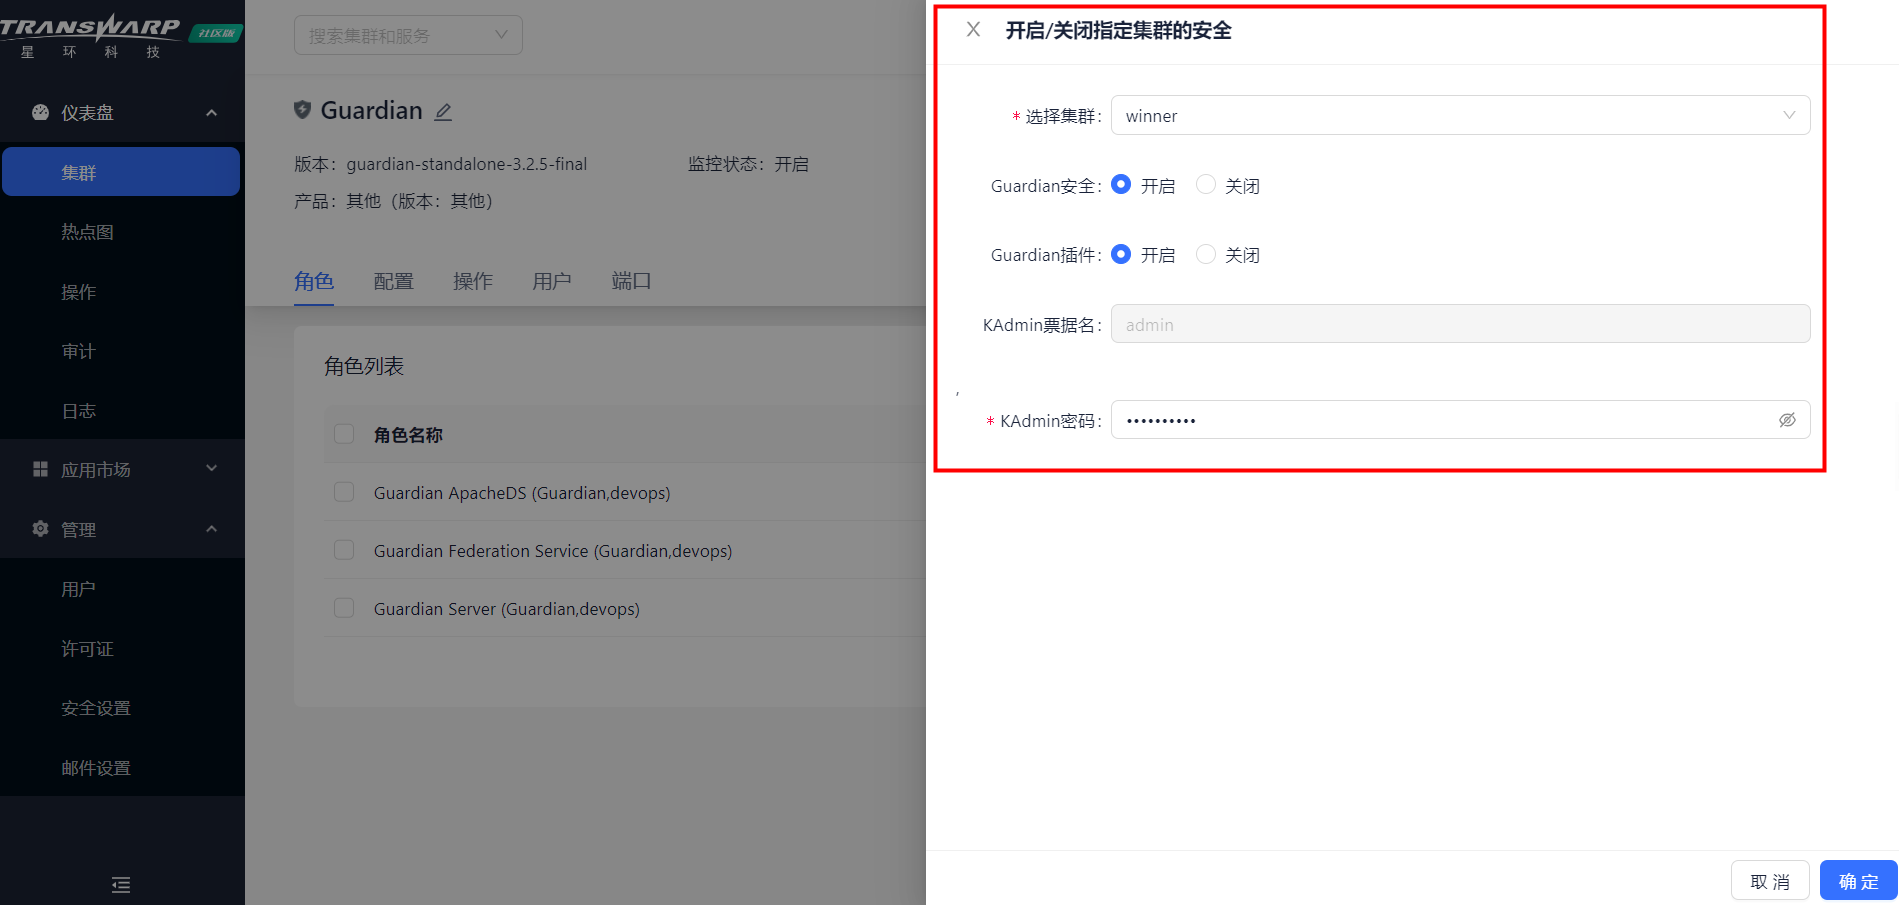Click the application market grid icon
The image size is (1899, 905).
pos(40,469)
